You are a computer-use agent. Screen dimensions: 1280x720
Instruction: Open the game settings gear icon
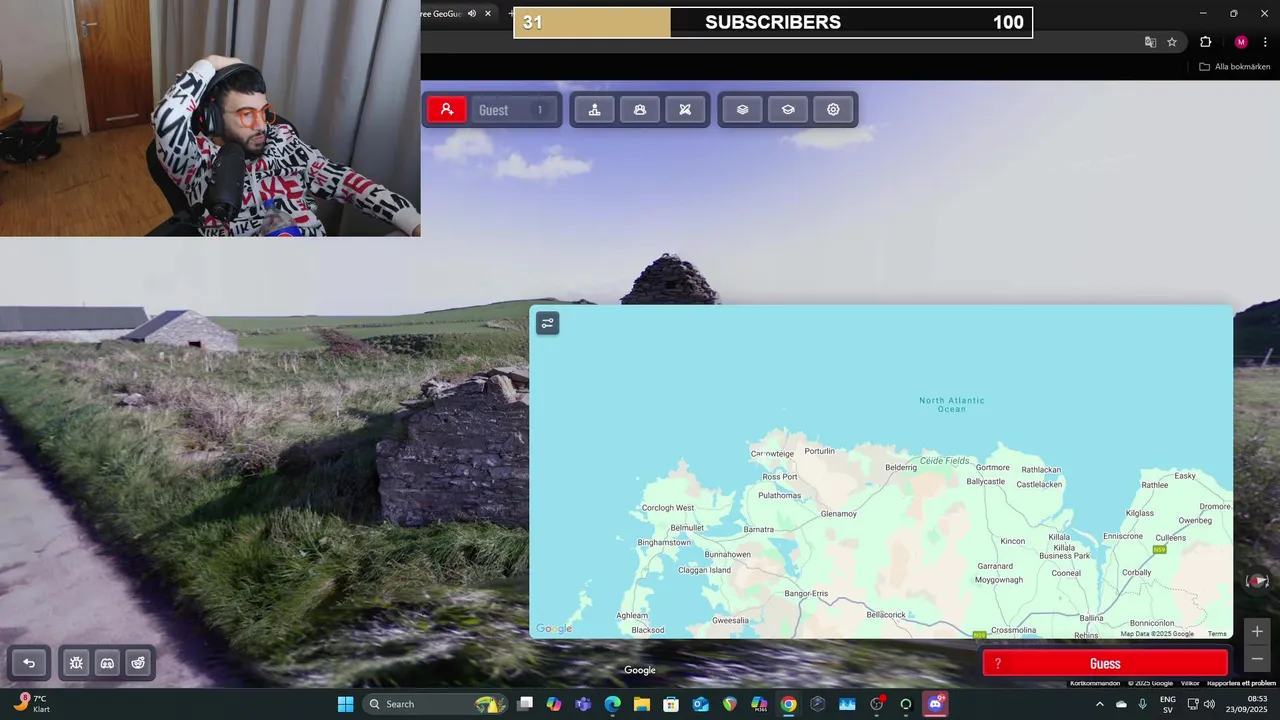pos(833,110)
